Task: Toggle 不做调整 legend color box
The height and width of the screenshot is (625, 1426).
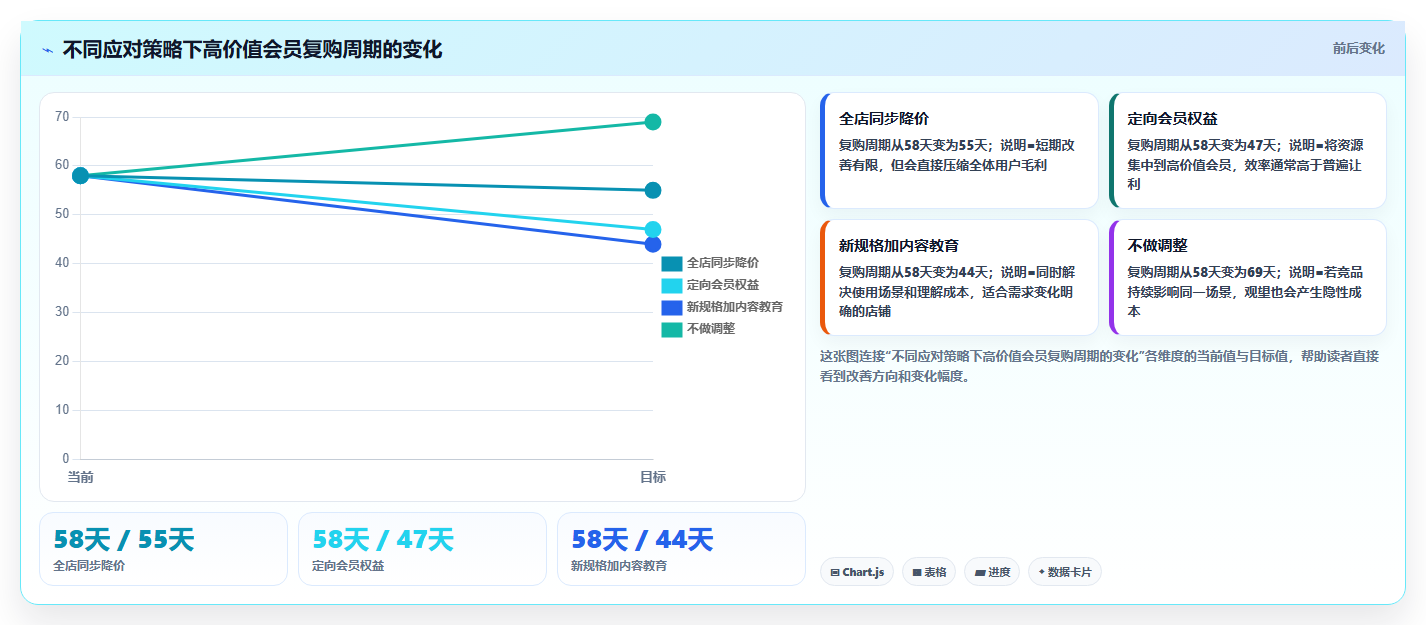Action: 672,329
